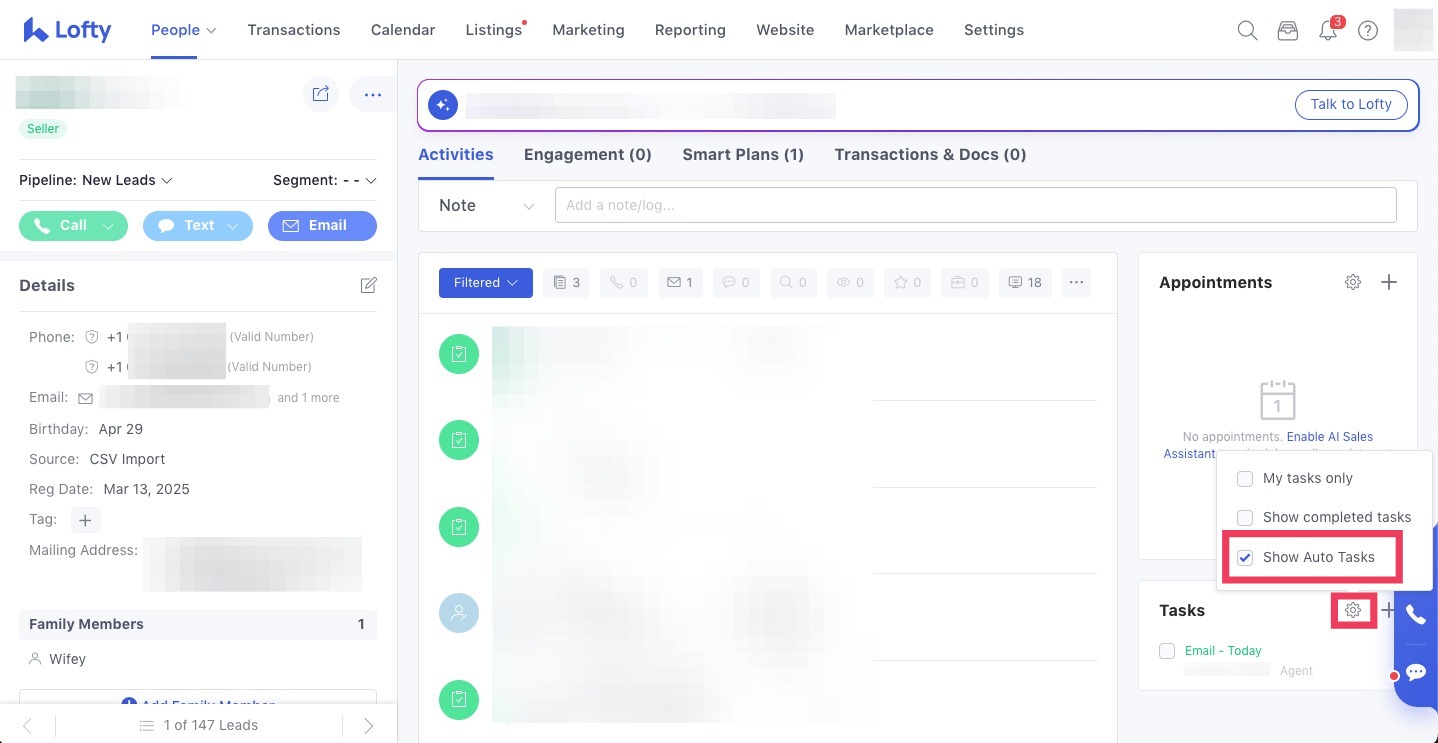This screenshot has width=1438, height=743.
Task: Click the Talk to Lofty button
Action: (1350, 105)
